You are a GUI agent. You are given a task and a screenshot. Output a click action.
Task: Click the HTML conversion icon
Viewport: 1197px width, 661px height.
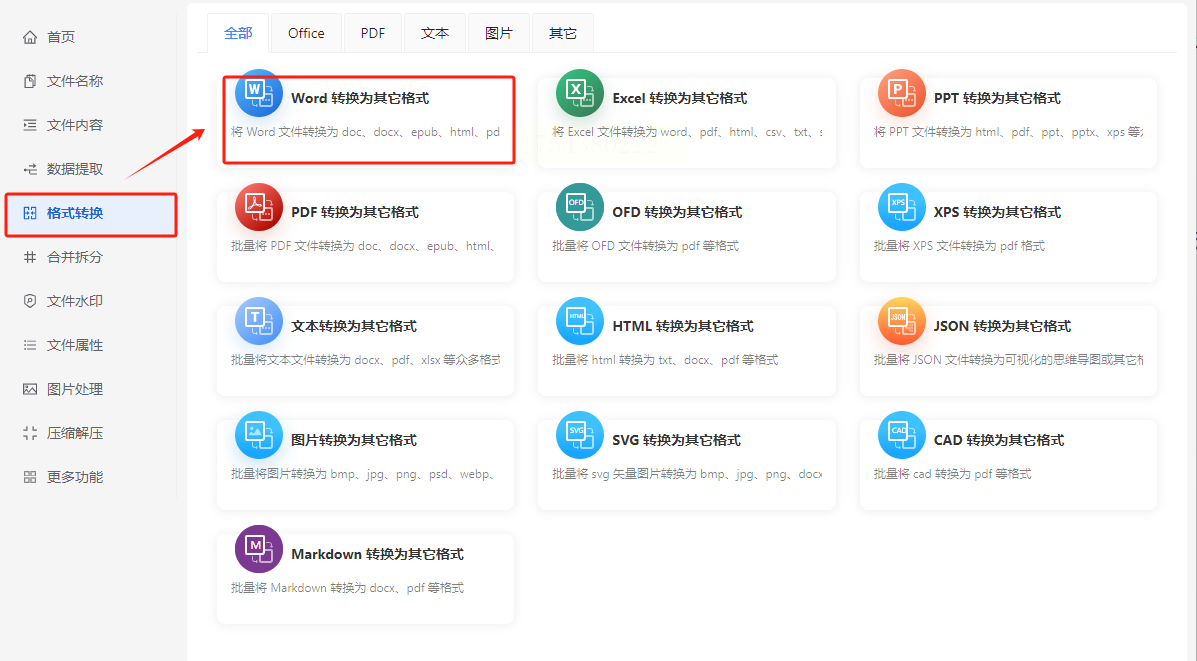click(580, 321)
